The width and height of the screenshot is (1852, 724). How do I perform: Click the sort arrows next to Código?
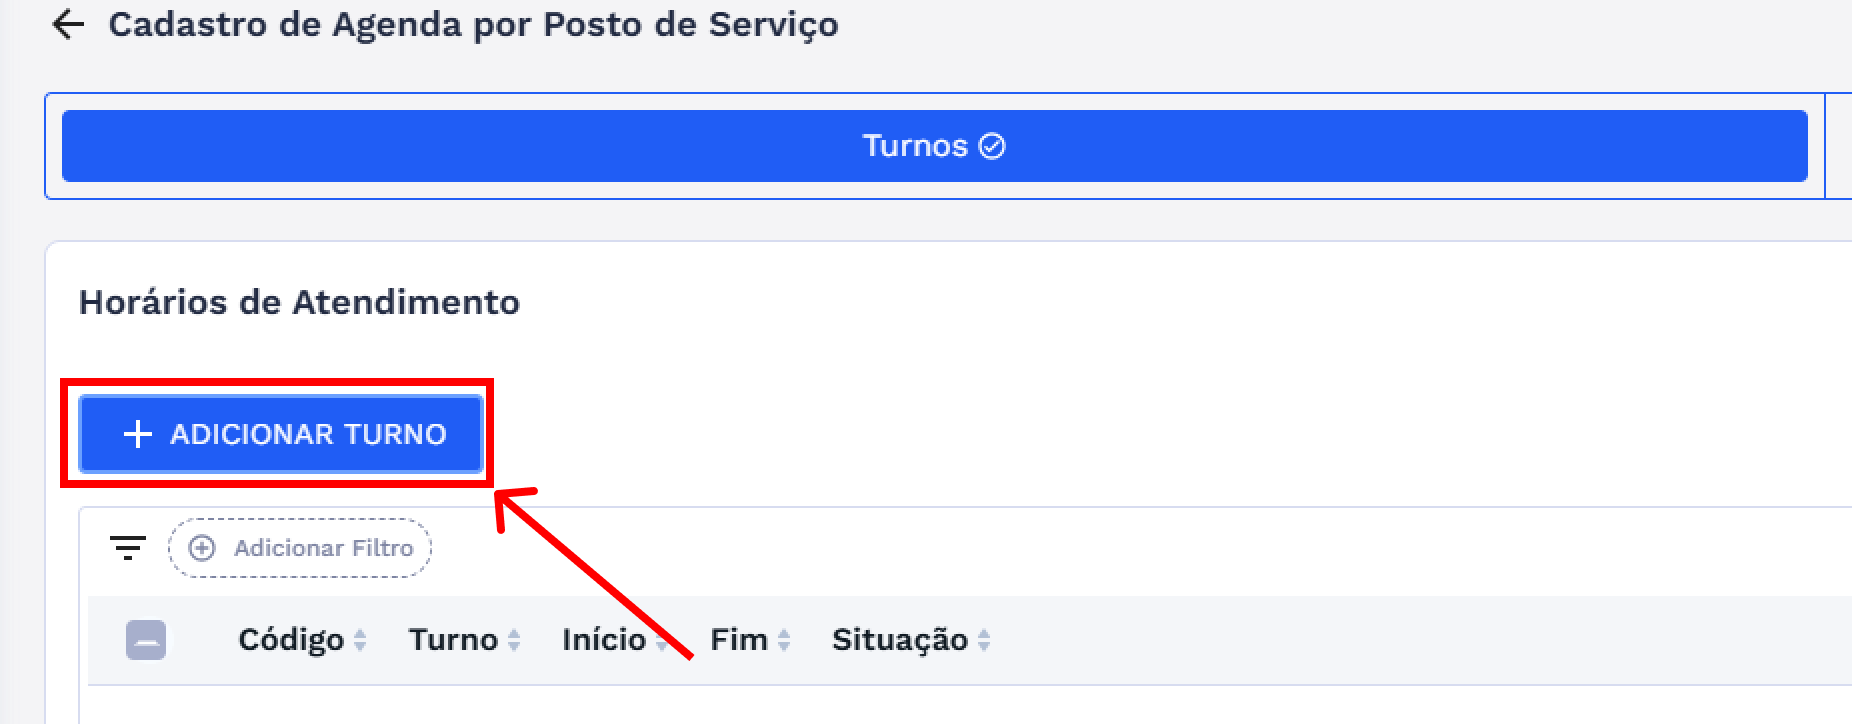[x=360, y=640]
